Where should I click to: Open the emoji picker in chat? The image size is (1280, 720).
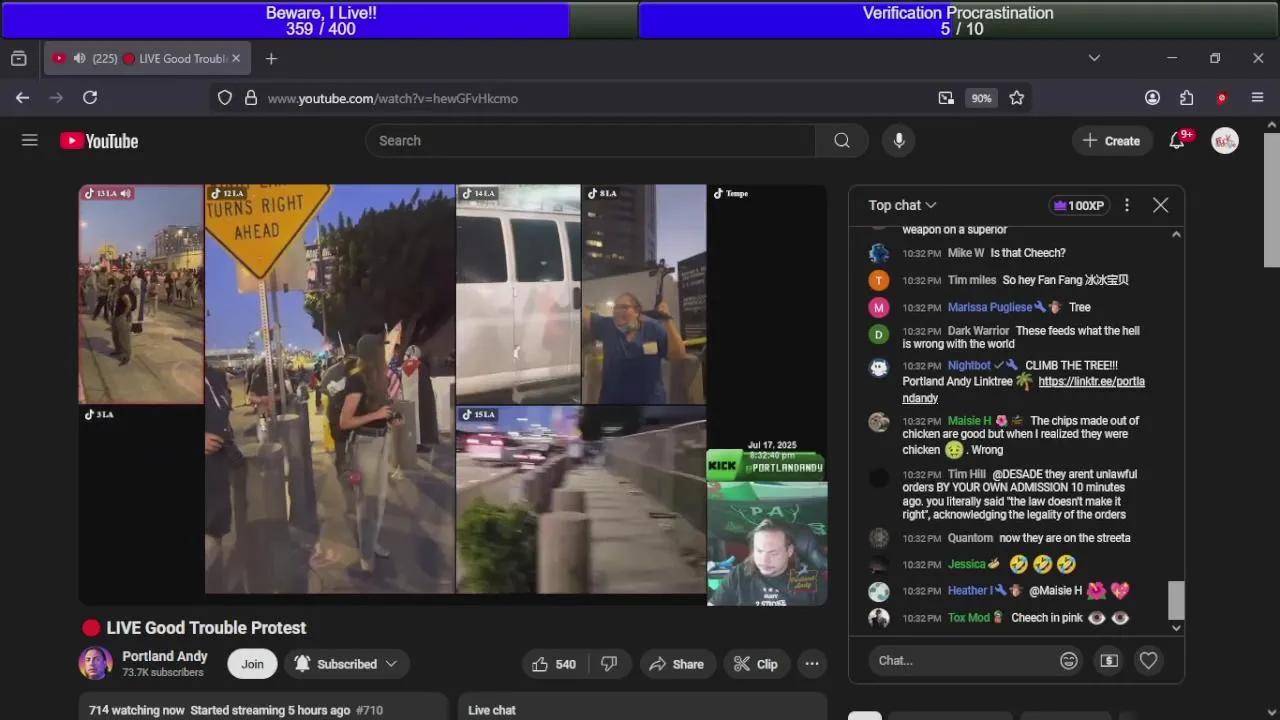1069,660
